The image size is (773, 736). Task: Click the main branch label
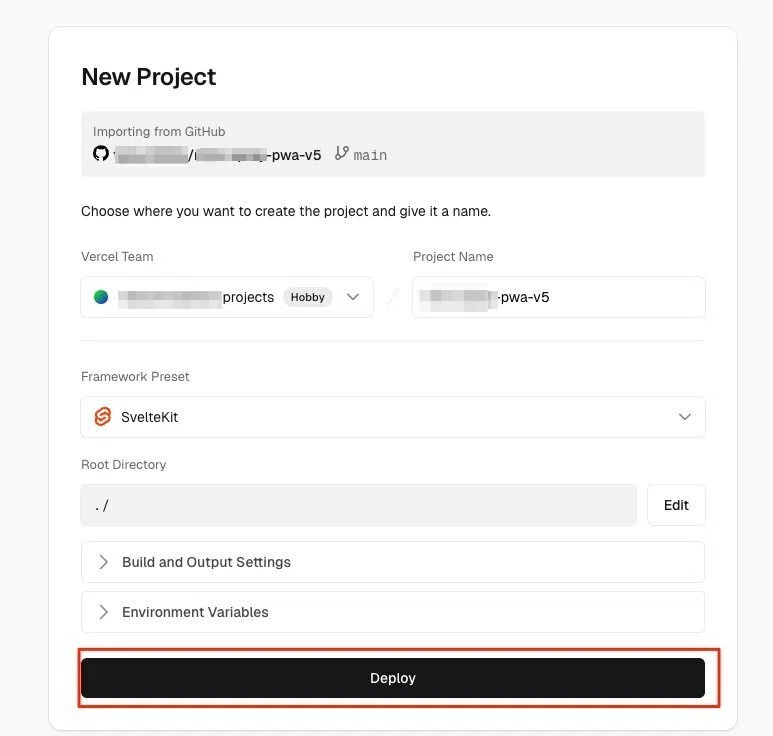click(370, 155)
